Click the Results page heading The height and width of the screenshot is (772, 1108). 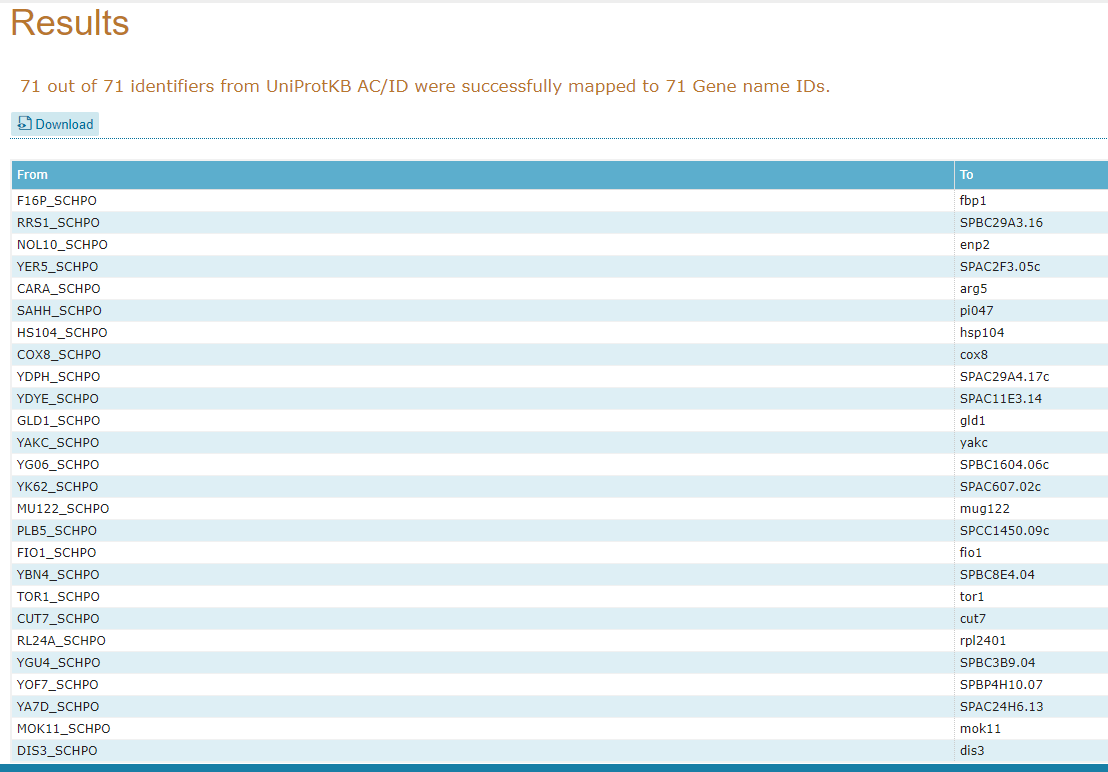70,23
